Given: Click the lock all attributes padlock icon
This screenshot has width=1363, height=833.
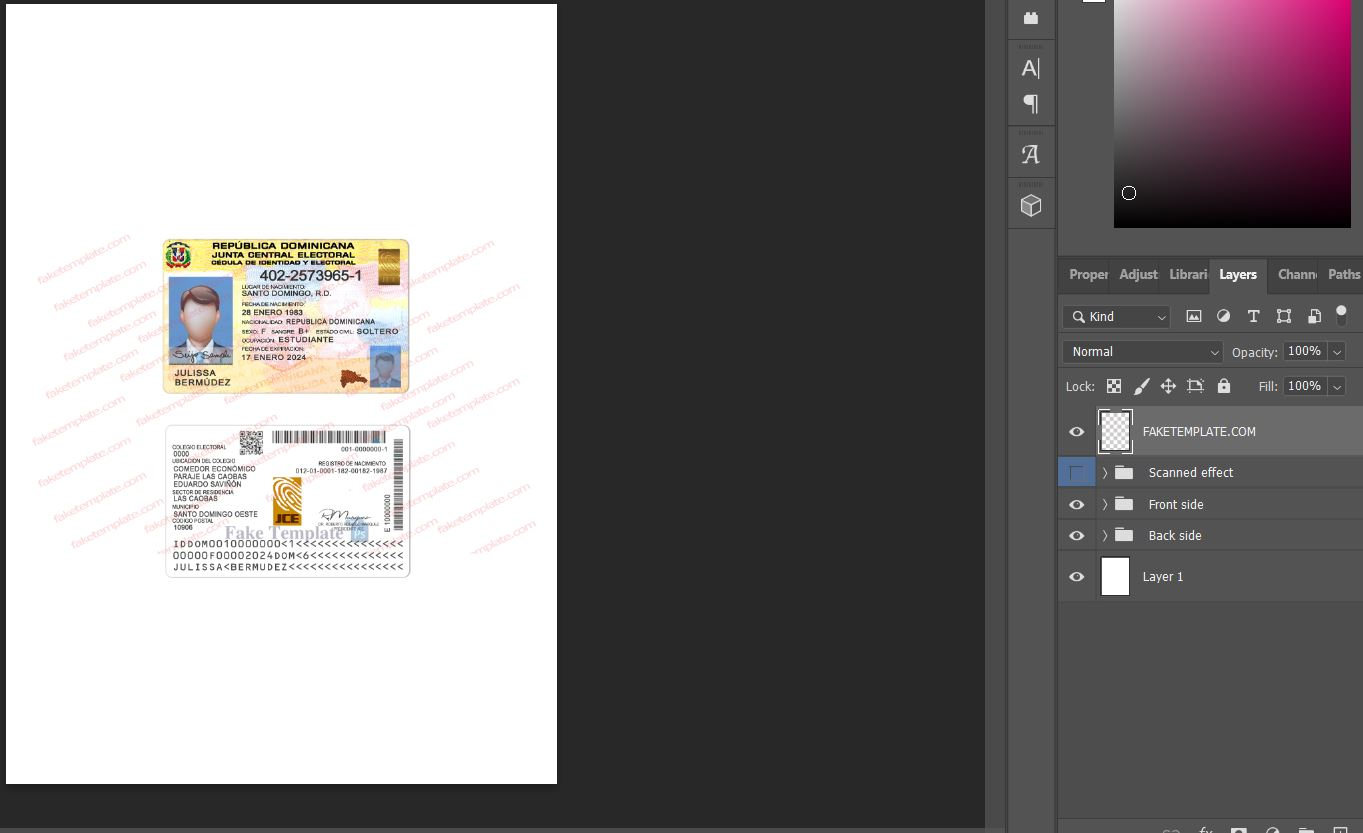Looking at the screenshot, I should [1223, 386].
